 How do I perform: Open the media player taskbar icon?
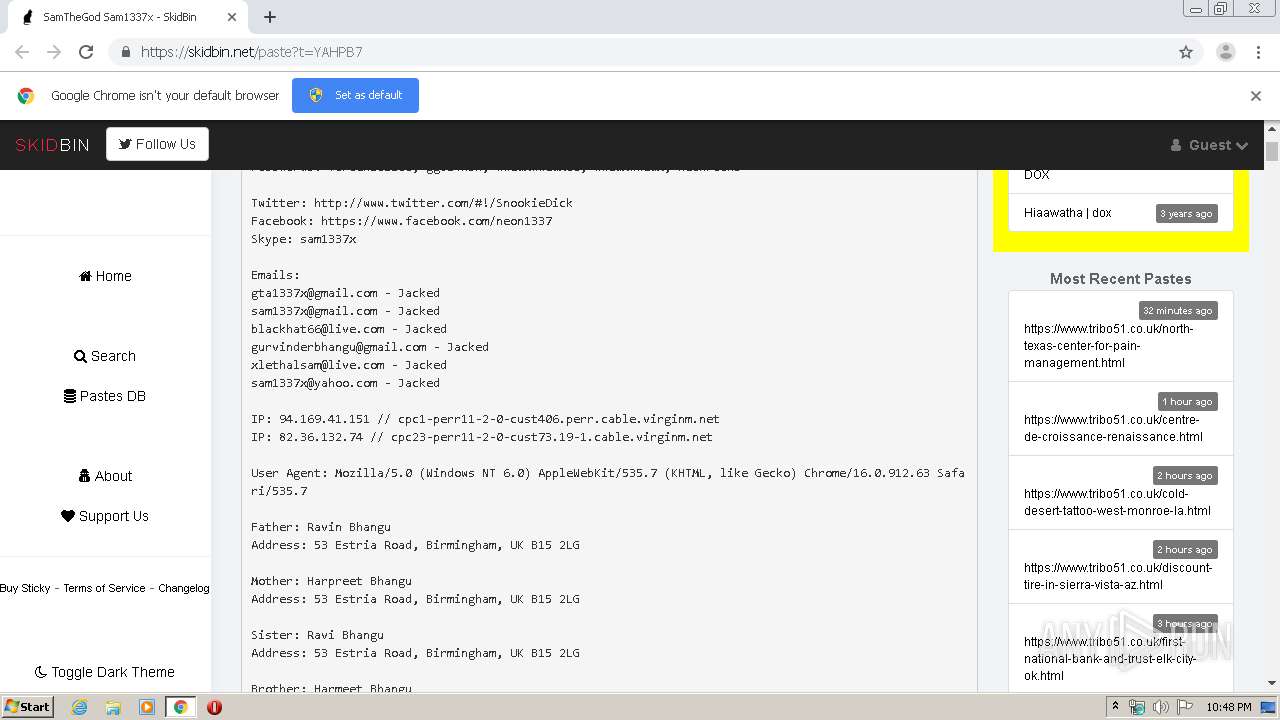[x=147, y=707]
